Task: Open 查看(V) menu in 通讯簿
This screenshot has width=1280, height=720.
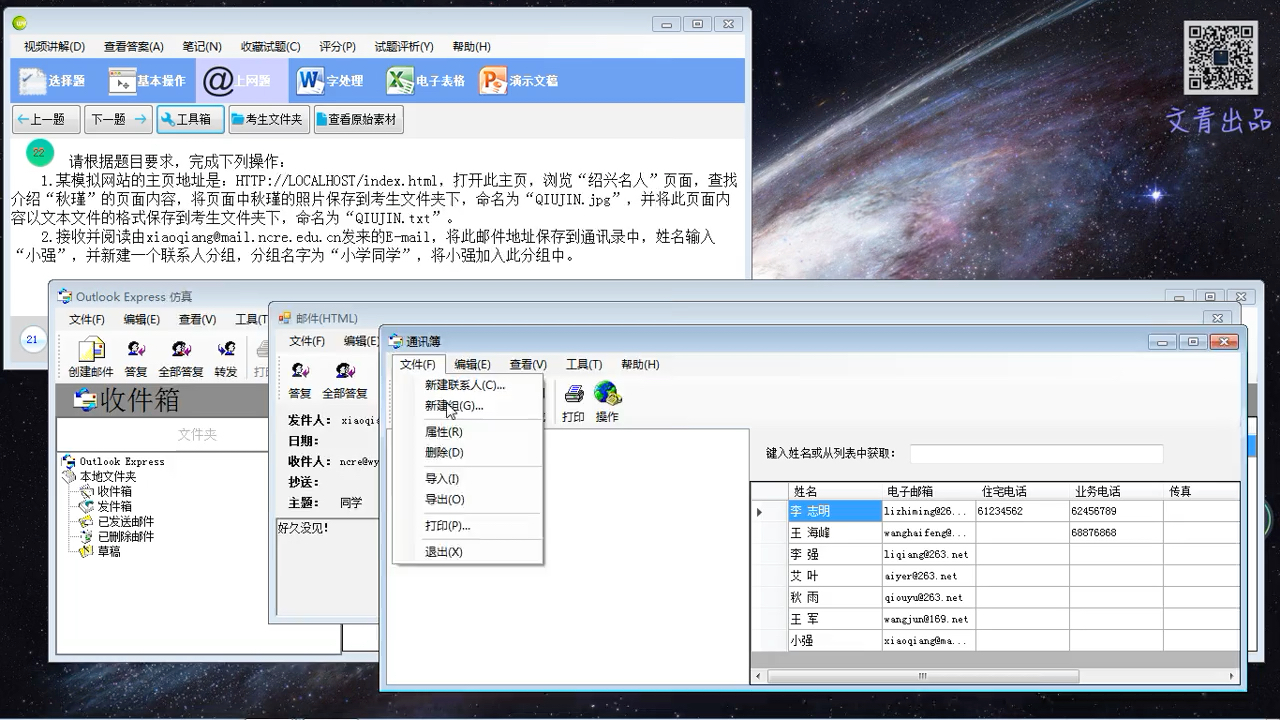Action: (528, 364)
